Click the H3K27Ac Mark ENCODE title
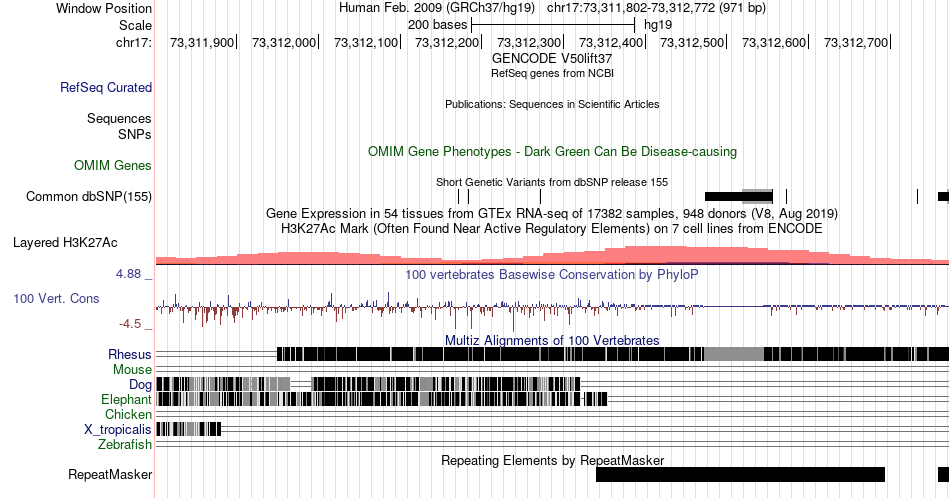Viewport: 950px width, 498px height. (552, 228)
